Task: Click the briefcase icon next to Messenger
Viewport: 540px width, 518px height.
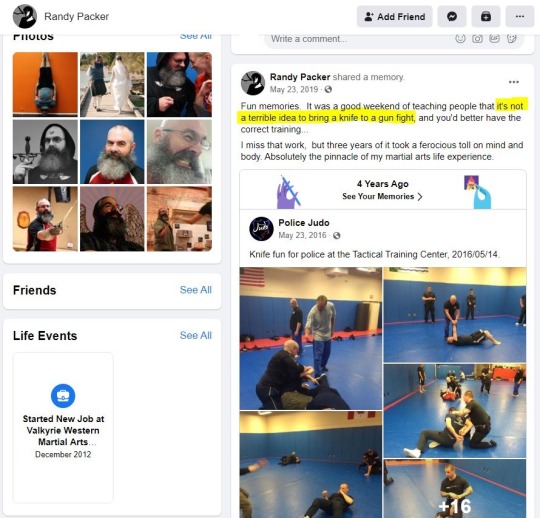Action: [486, 17]
